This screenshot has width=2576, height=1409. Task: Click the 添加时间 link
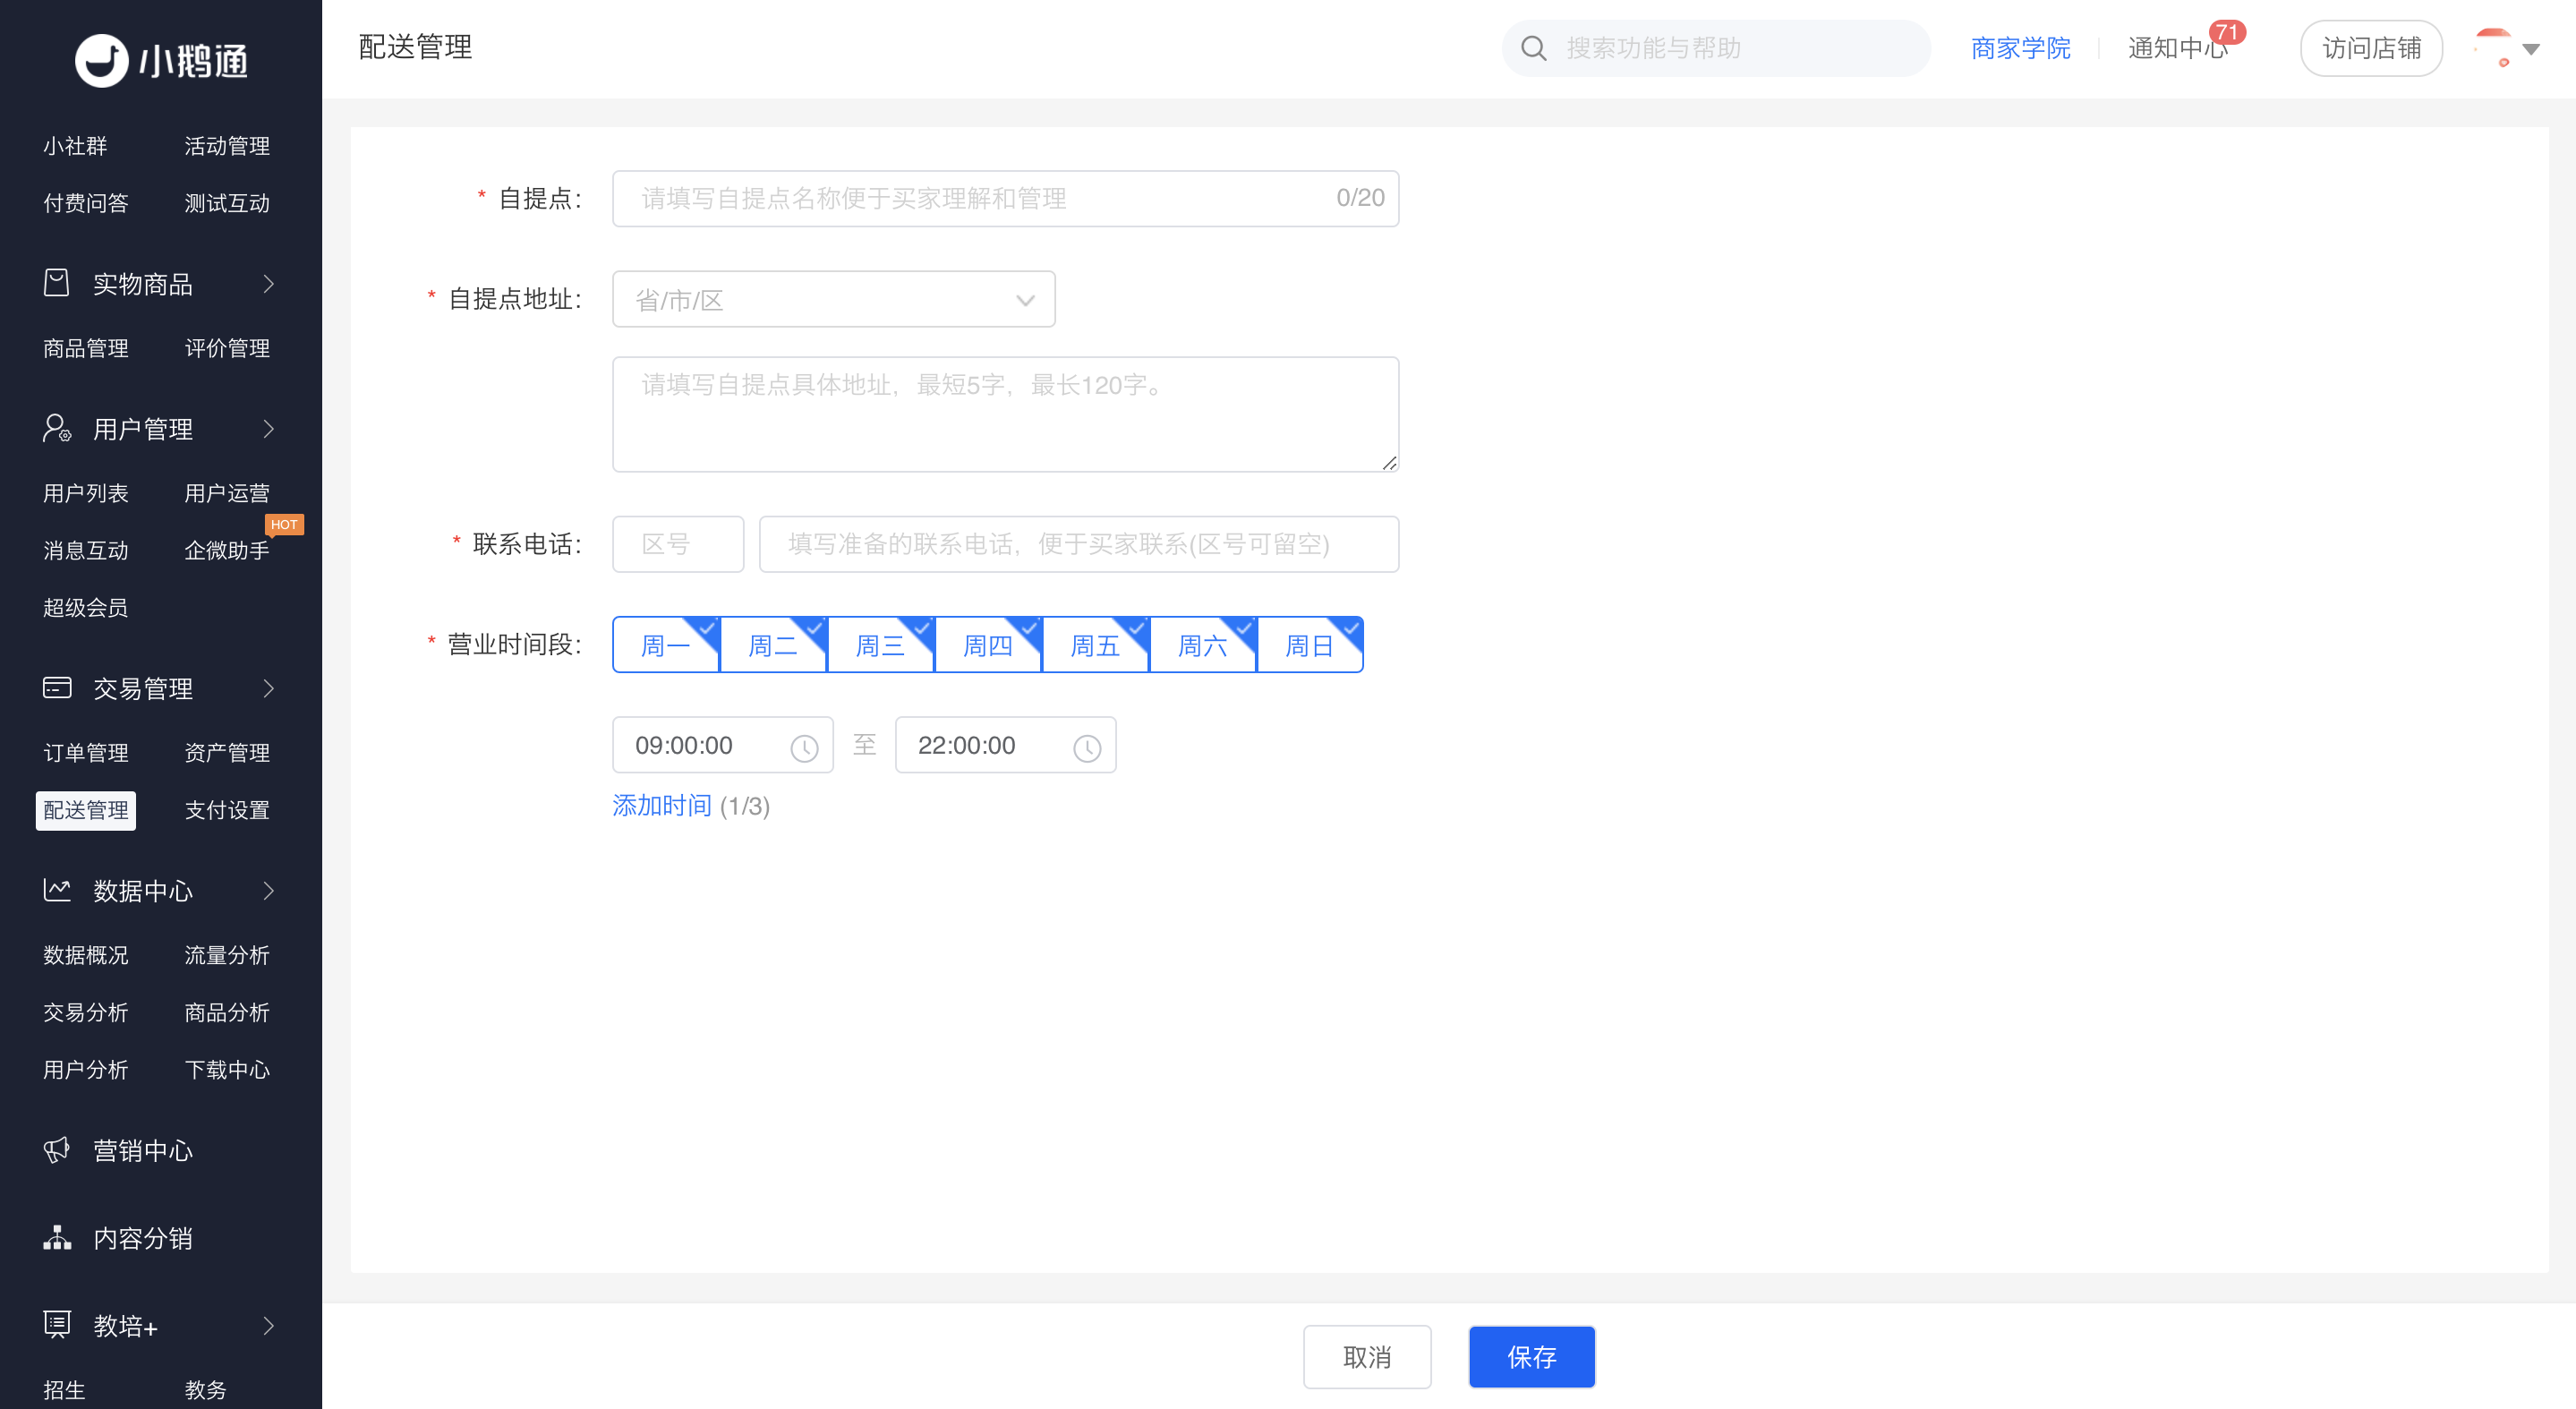[x=662, y=806]
